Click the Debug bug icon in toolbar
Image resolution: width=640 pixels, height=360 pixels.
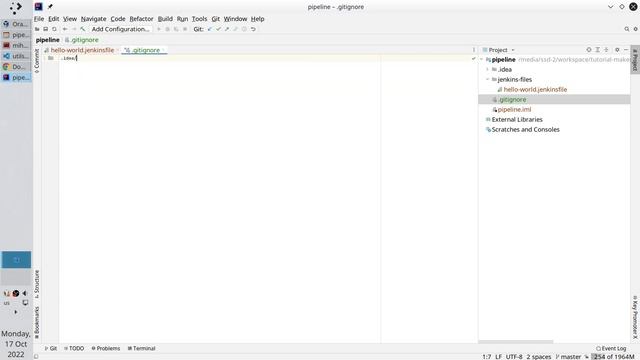click(x=167, y=29)
